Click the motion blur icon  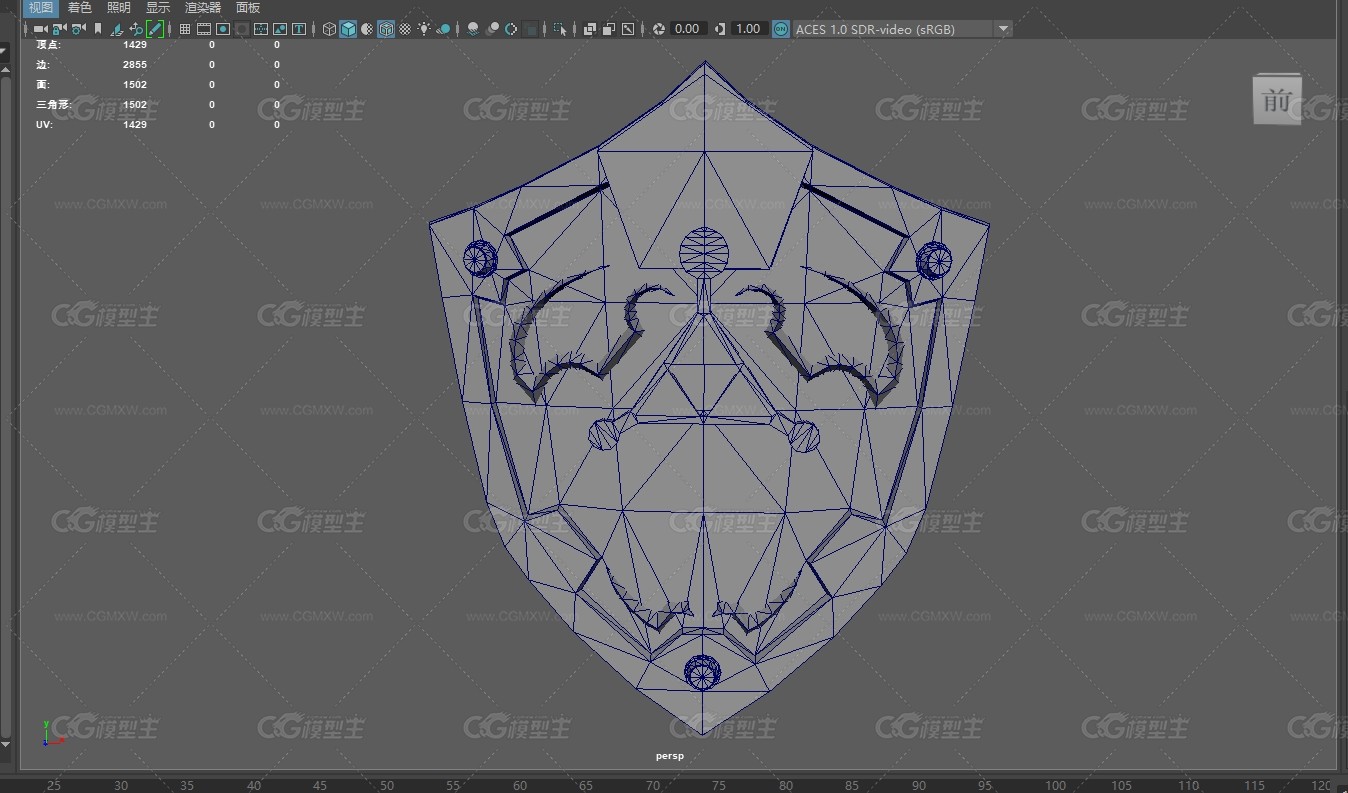click(492, 29)
